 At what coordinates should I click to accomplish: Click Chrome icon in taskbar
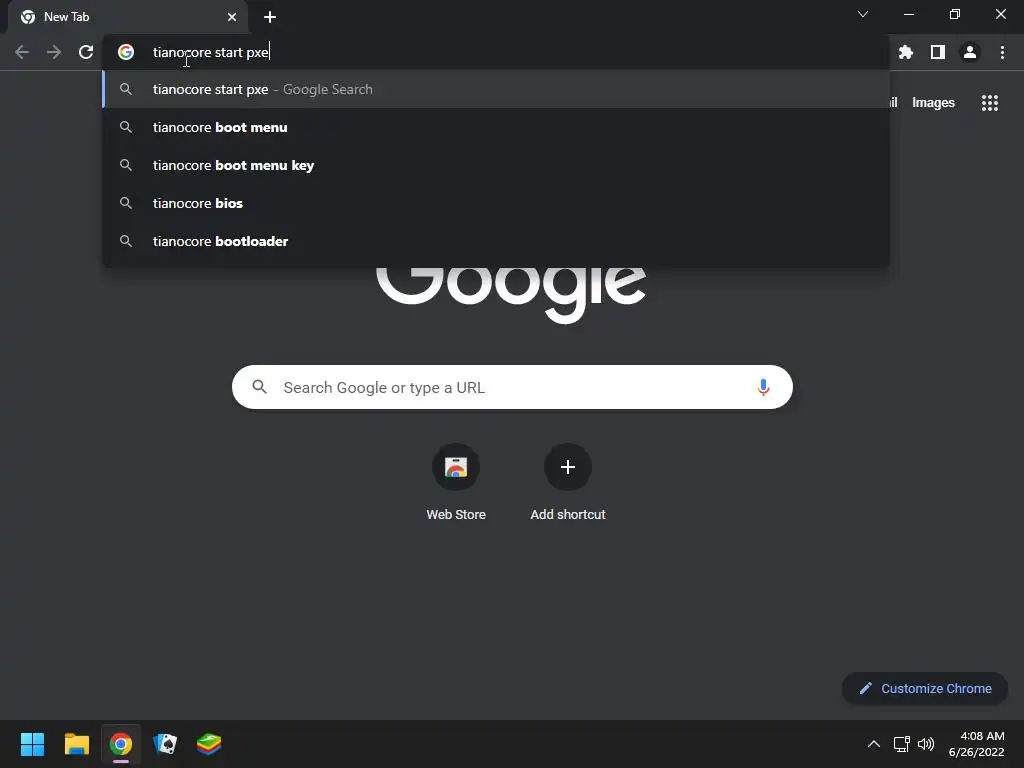[x=121, y=744]
